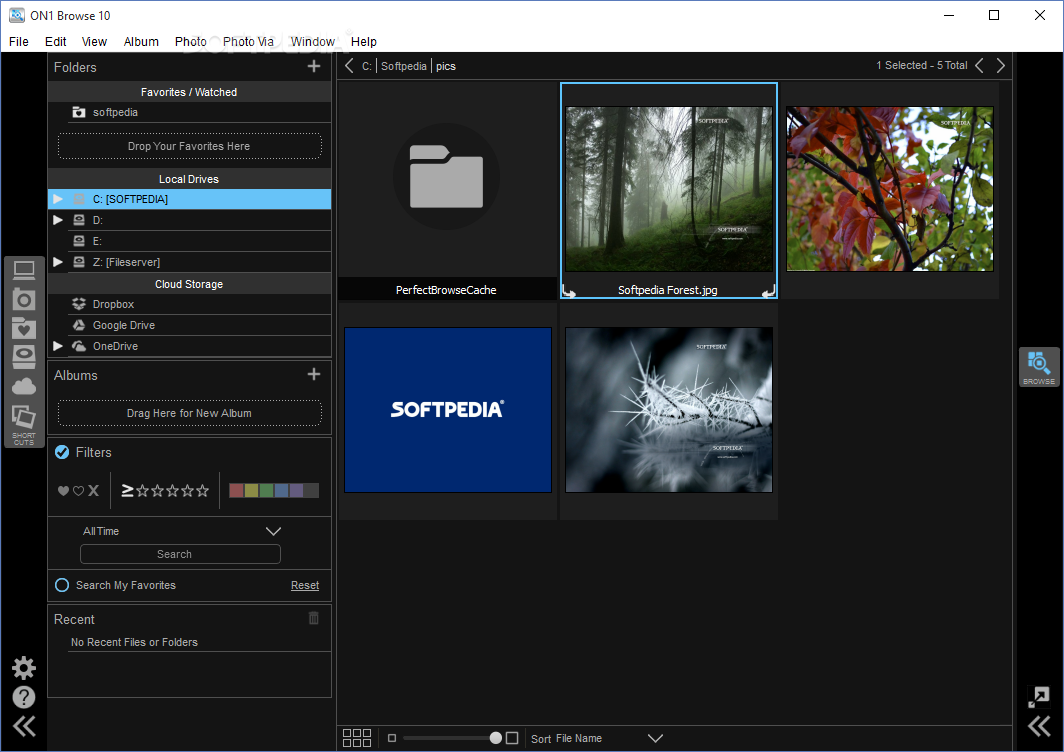Expand the Z: [Fileserver] drive
The width and height of the screenshot is (1064, 752).
click(58, 262)
